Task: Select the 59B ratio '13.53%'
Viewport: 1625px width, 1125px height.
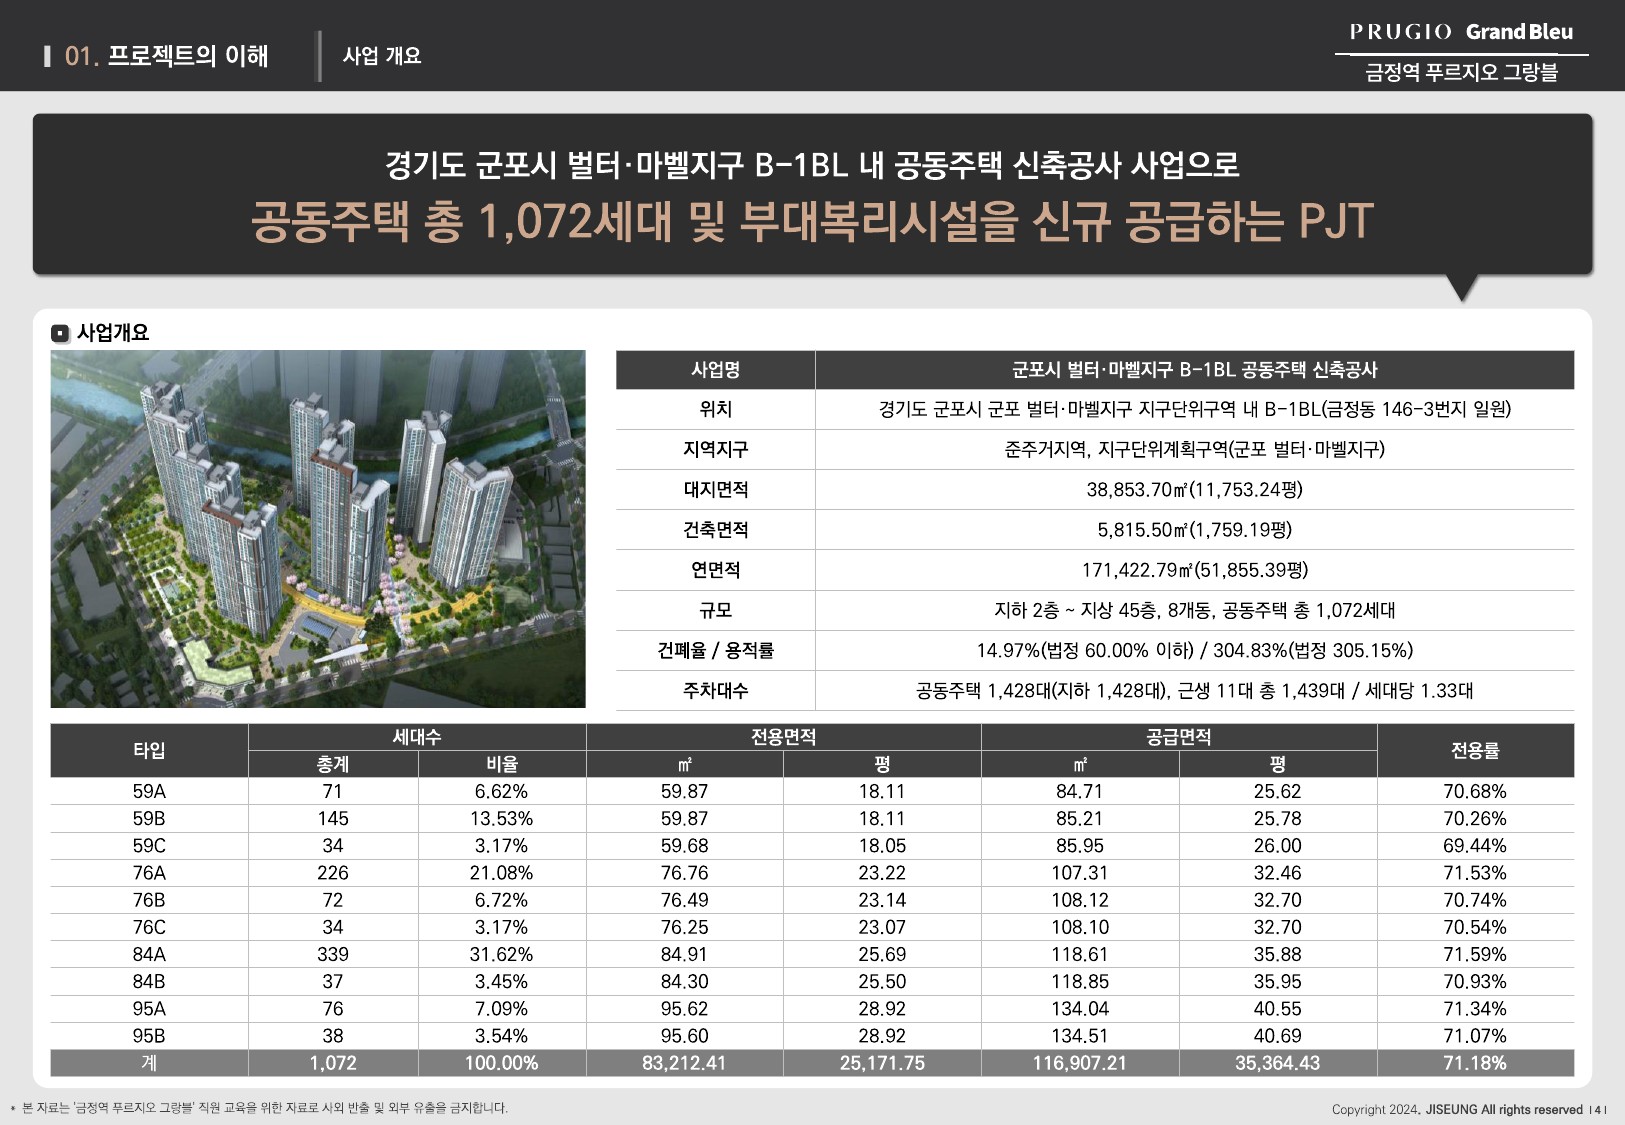Action: pyautogui.click(x=502, y=818)
